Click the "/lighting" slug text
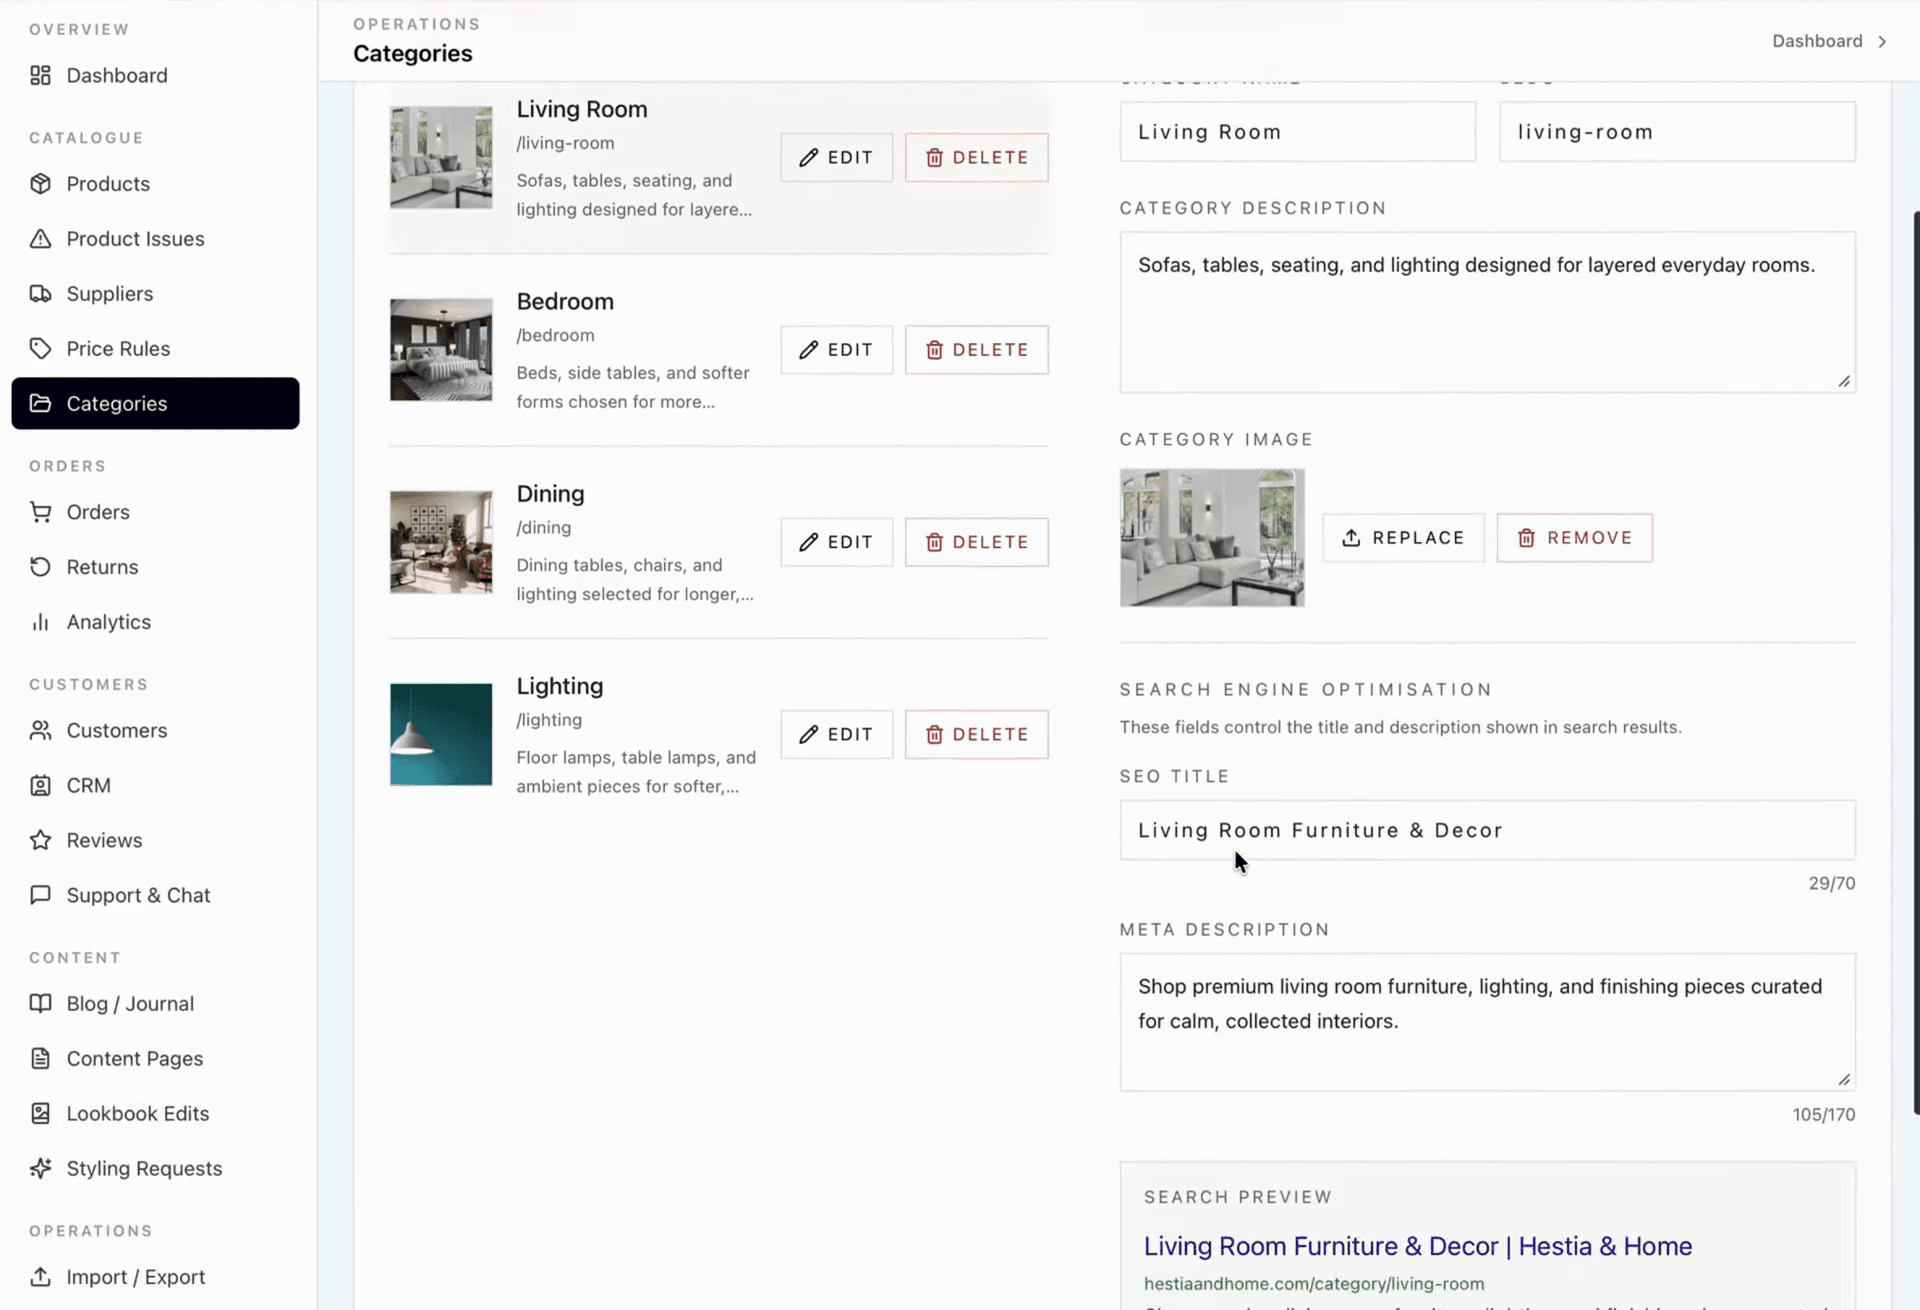Screen dimensions: 1920x1310 (x=549, y=720)
